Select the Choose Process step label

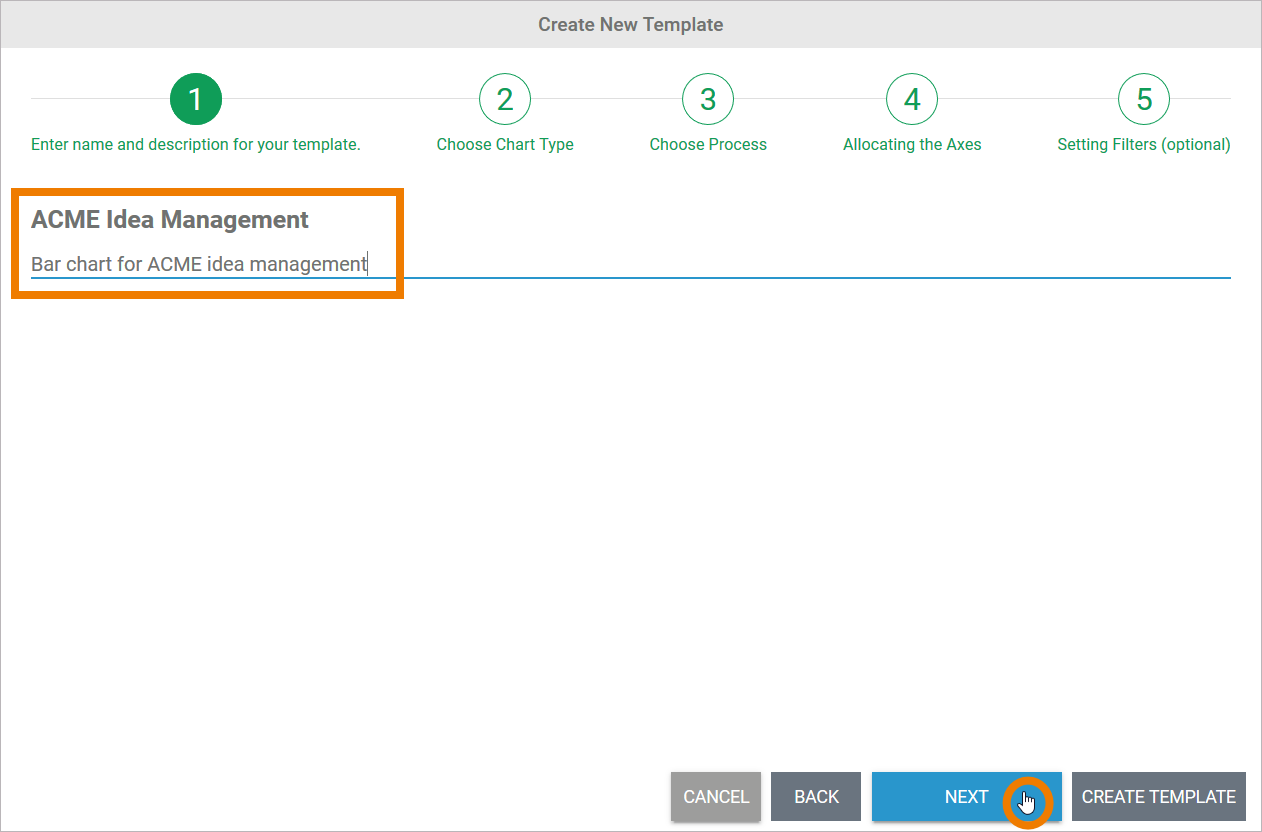[x=708, y=144]
